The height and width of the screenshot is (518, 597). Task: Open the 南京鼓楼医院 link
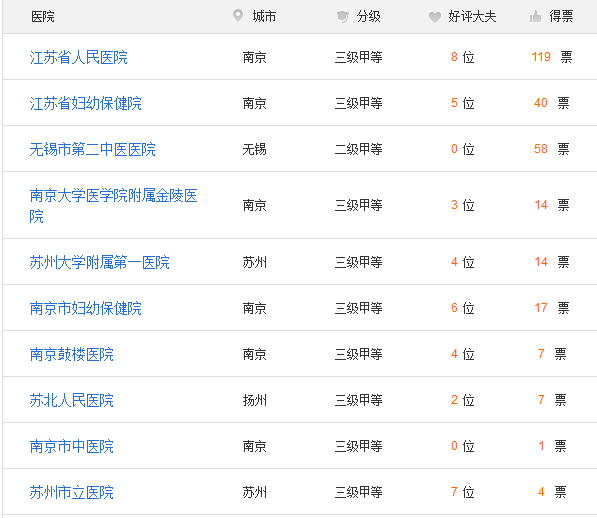[x=72, y=354]
